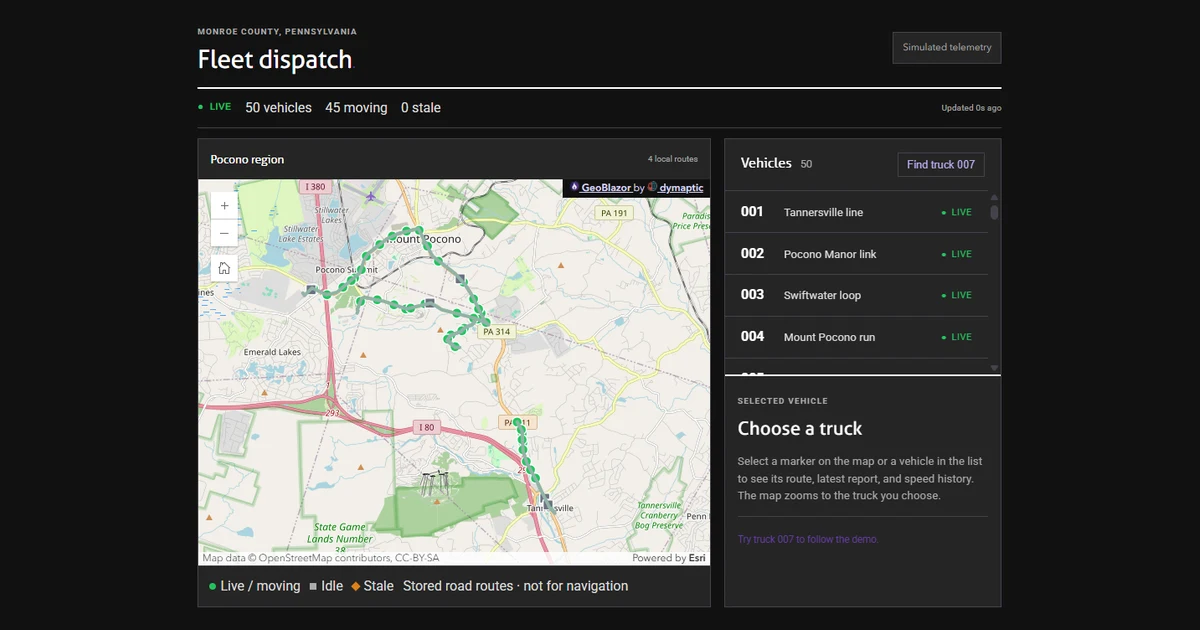
Task: Select the idle marker west of Pocono Summit
Action: click(x=312, y=290)
